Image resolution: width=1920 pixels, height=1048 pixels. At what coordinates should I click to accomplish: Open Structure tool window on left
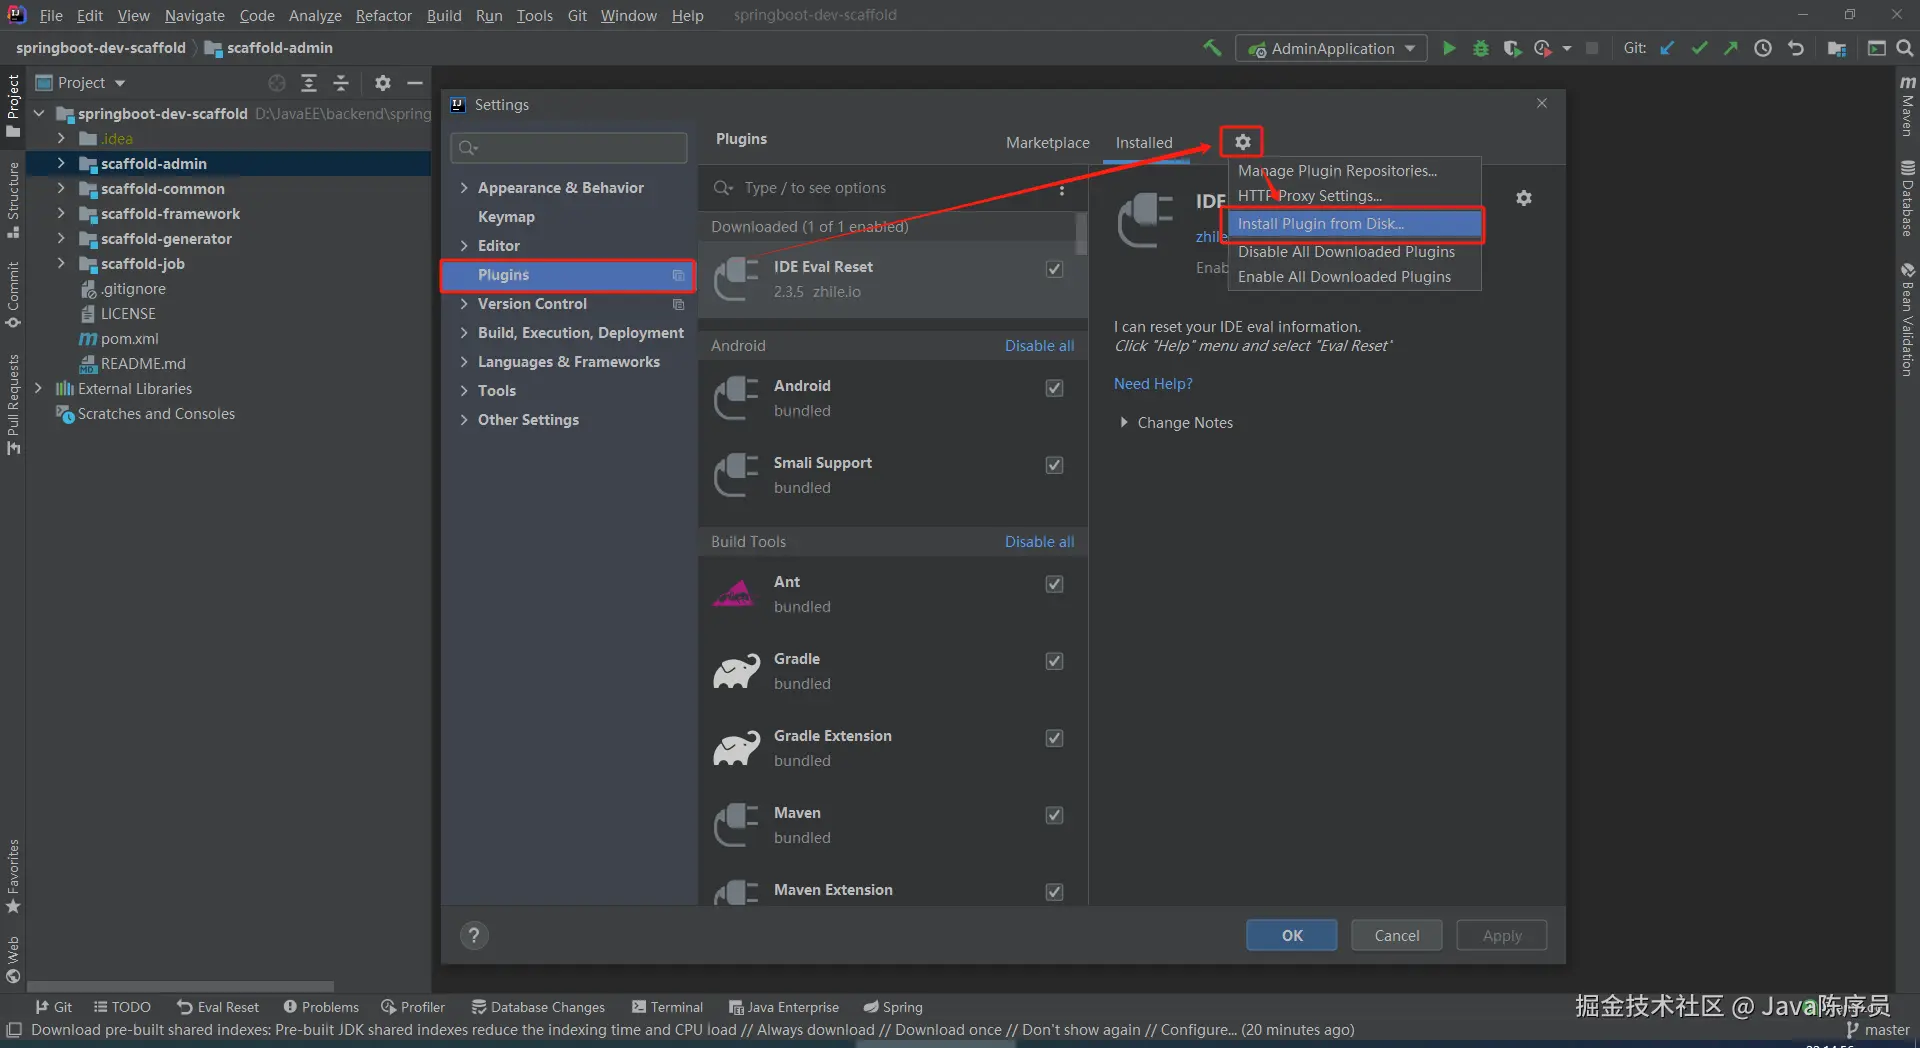13,200
